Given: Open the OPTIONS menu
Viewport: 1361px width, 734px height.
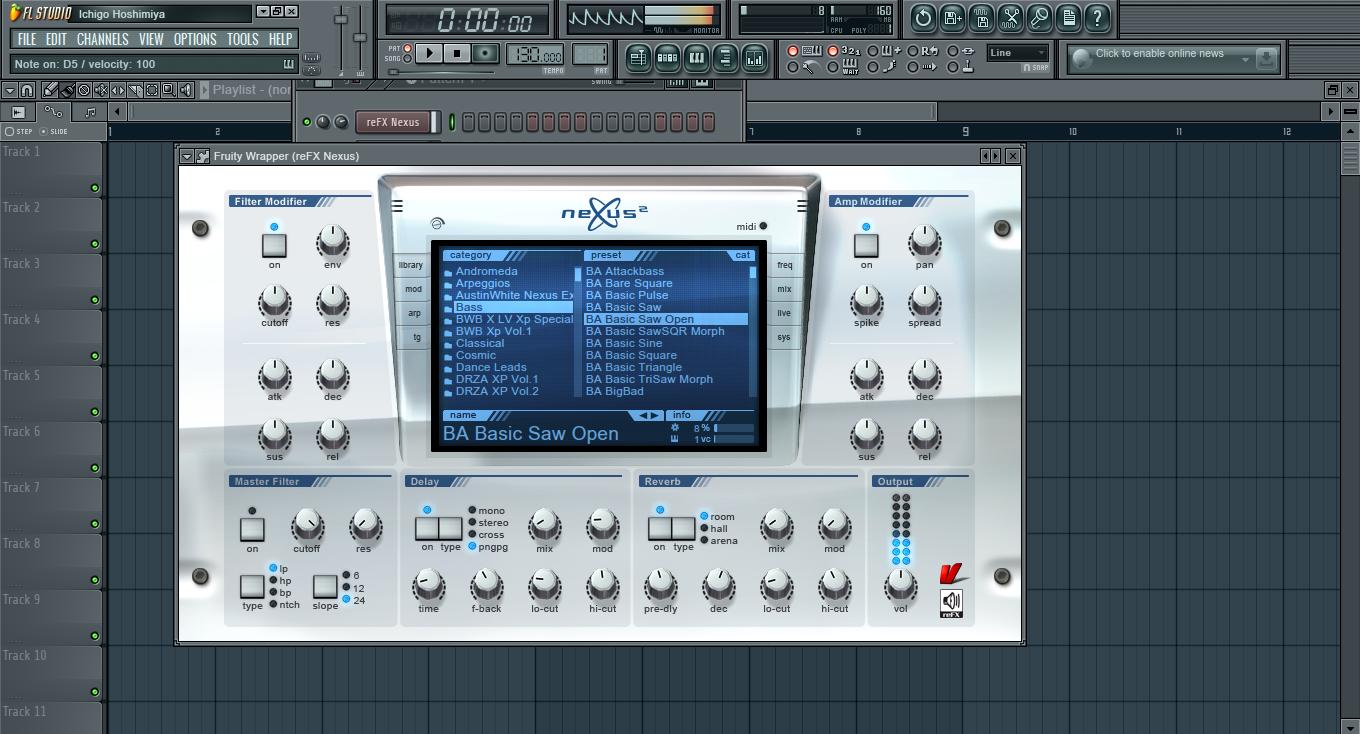Looking at the screenshot, I should [195, 39].
